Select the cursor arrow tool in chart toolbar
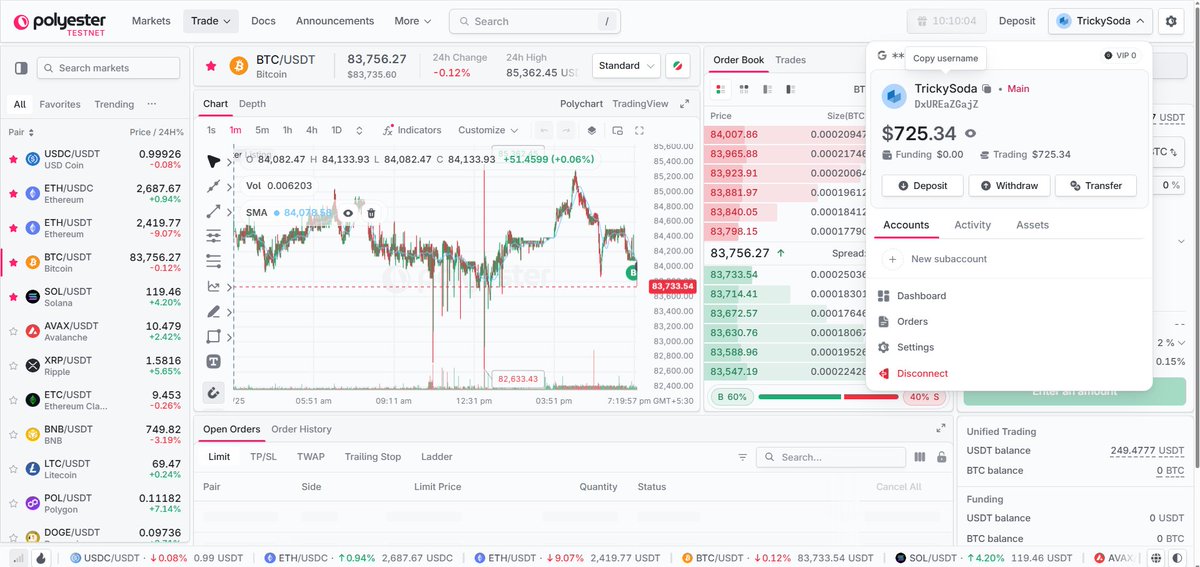 tap(214, 161)
